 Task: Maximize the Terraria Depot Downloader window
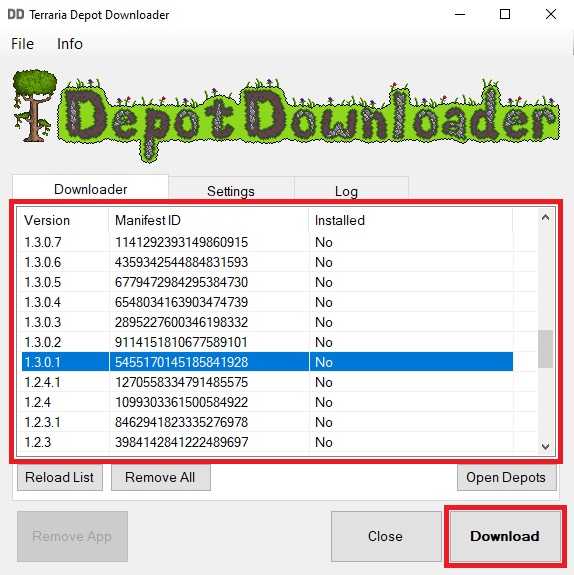[505, 14]
